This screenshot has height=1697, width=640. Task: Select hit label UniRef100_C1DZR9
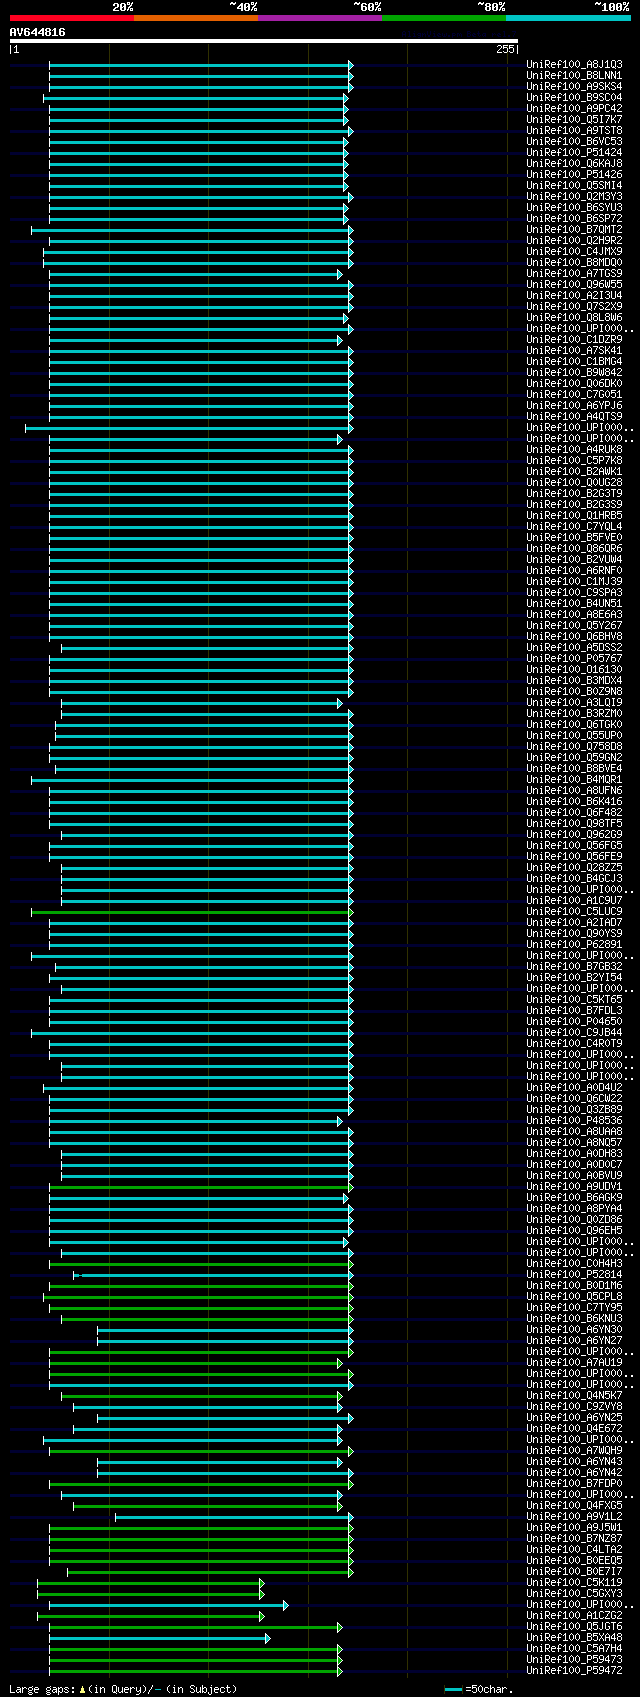click(574, 340)
